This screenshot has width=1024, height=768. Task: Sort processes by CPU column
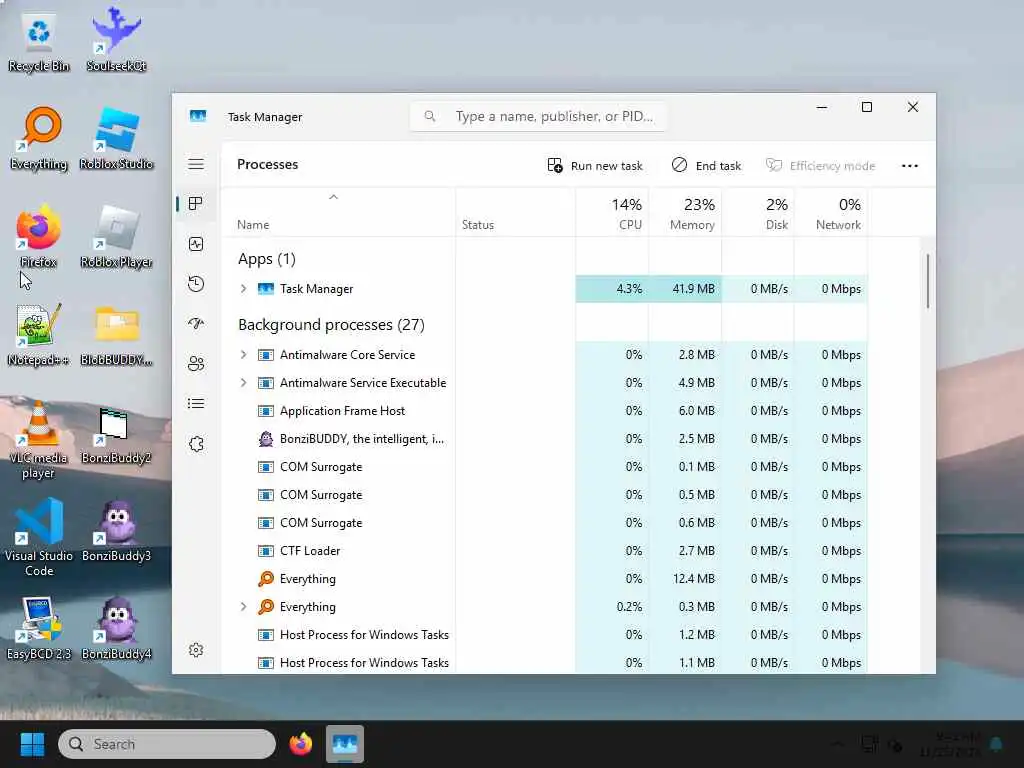point(612,212)
